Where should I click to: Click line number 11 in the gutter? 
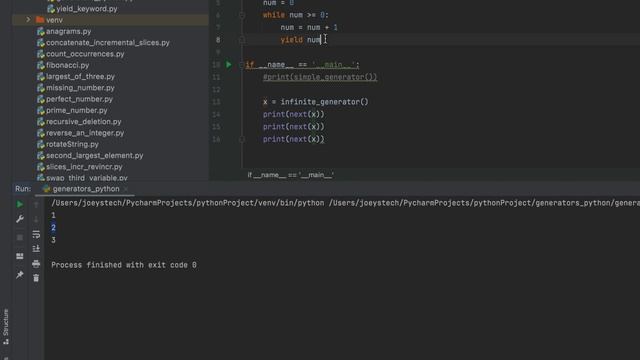click(x=216, y=77)
